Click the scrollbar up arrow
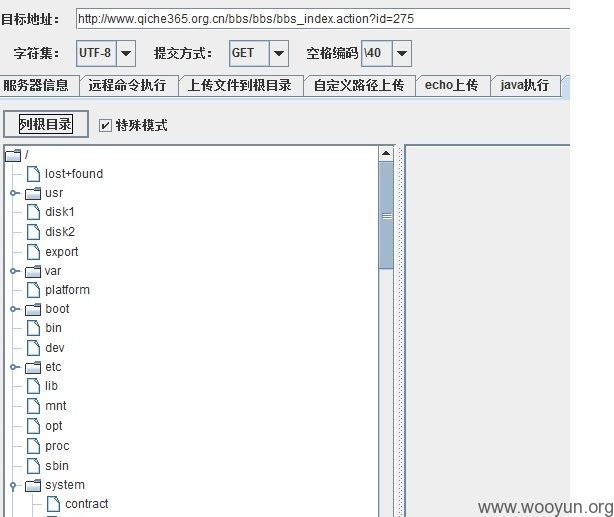Screen dimensions: 614x517 [x=386, y=153]
